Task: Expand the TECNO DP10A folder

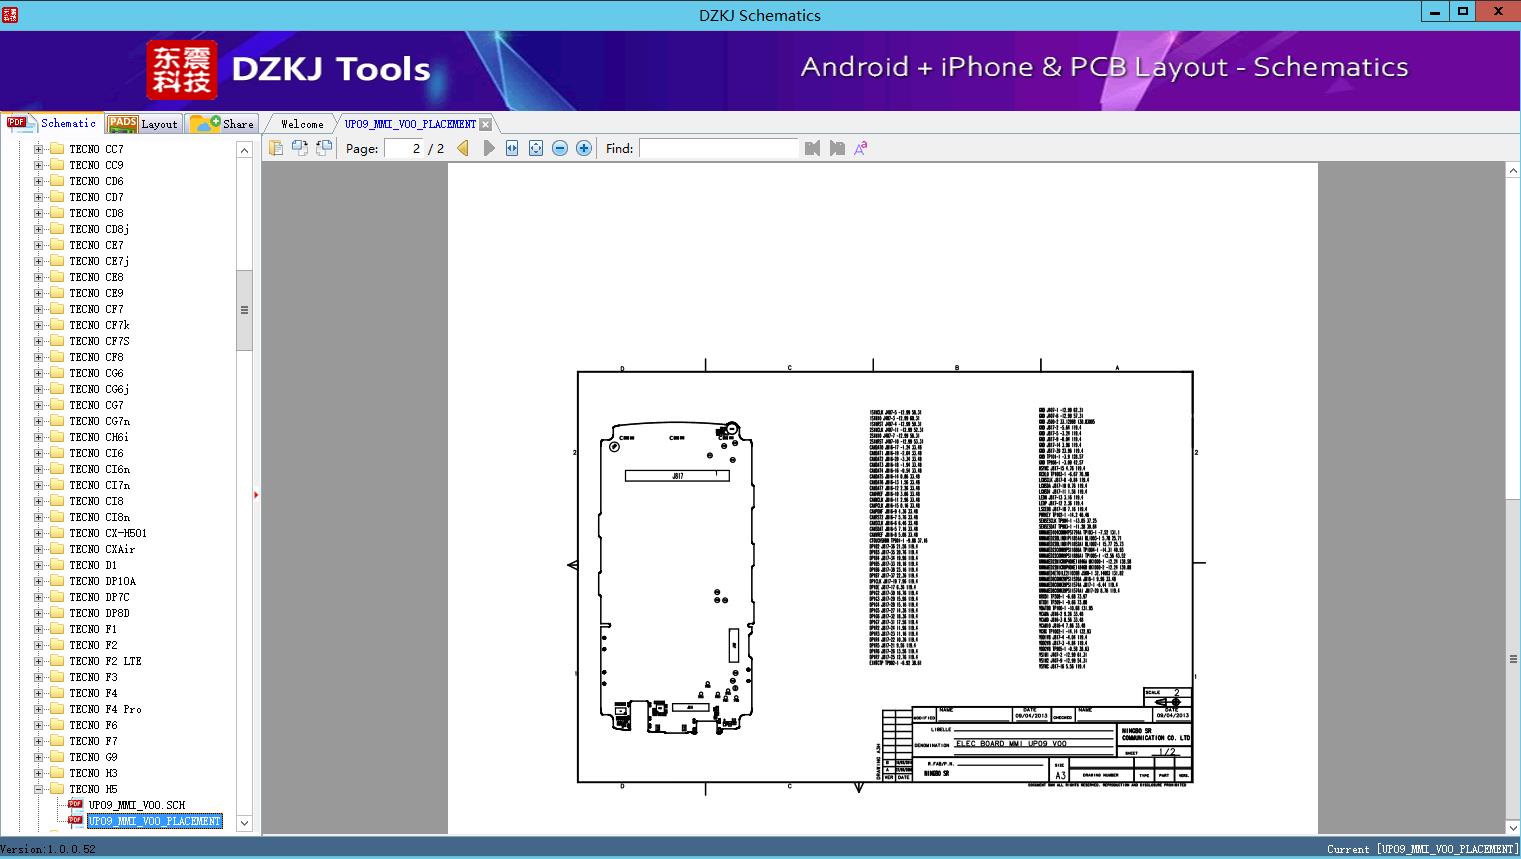Action: [x=38, y=581]
